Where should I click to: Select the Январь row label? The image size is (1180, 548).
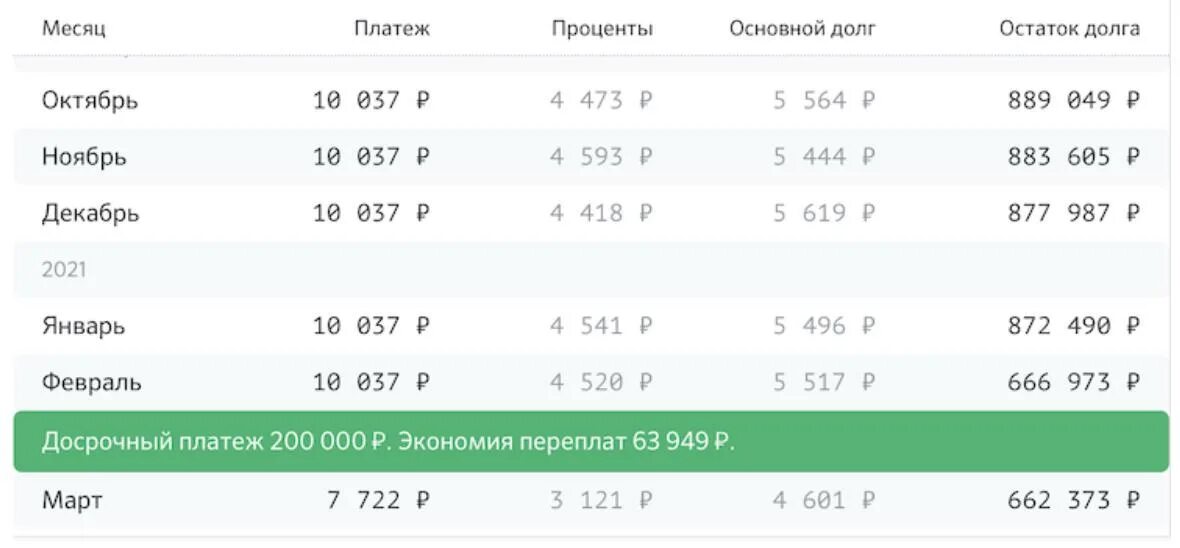tap(83, 326)
